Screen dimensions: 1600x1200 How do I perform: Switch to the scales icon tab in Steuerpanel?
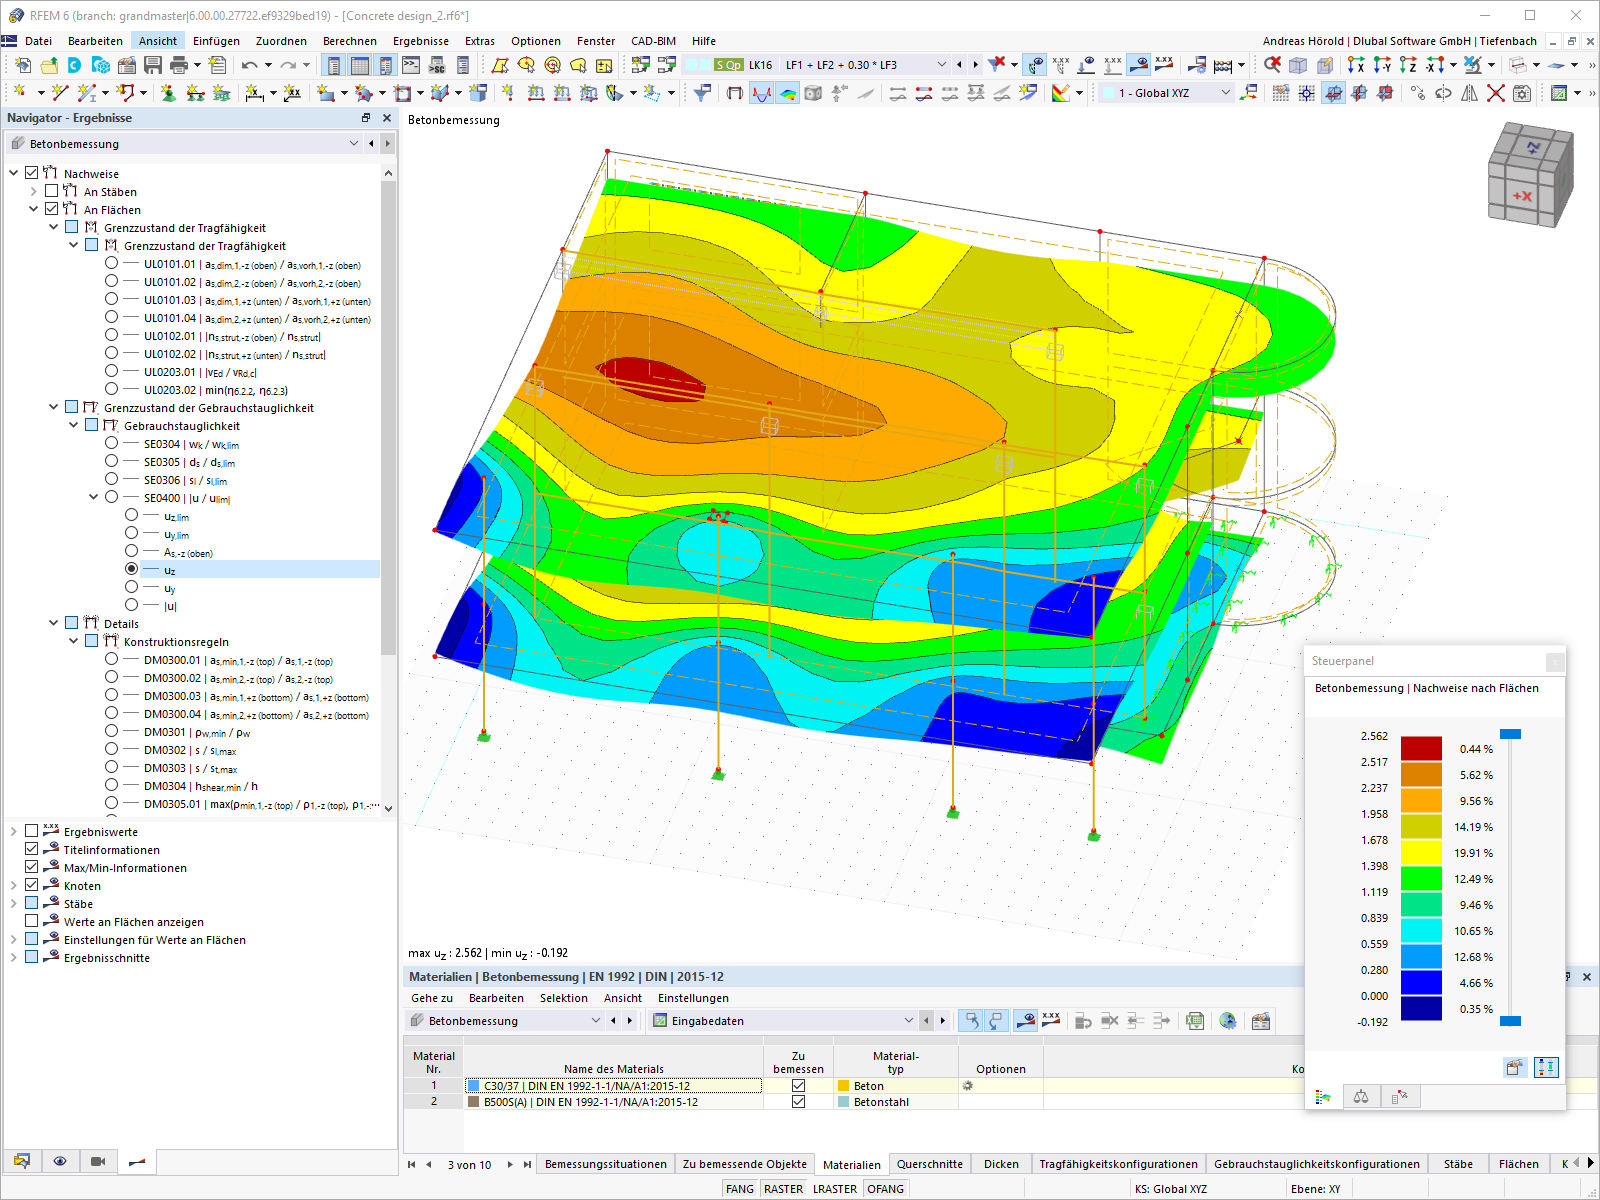pos(1360,1096)
